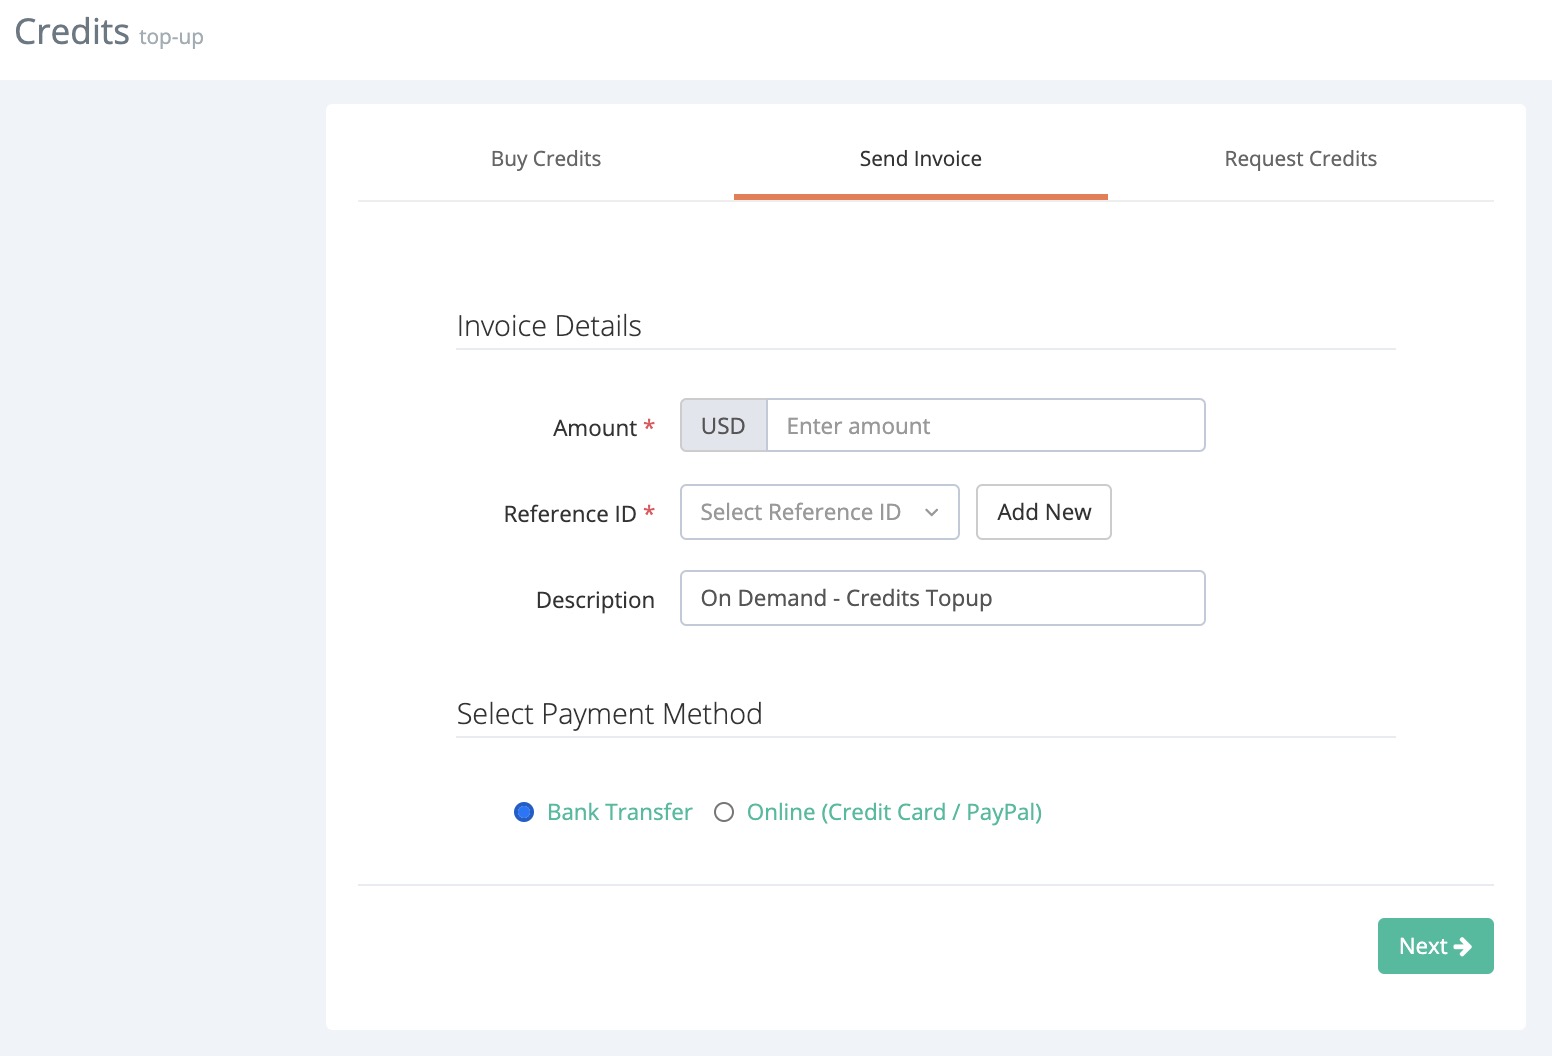Click the Credits top-up page heading
This screenshot has width=1552, height=1056.
coord(108,33)
